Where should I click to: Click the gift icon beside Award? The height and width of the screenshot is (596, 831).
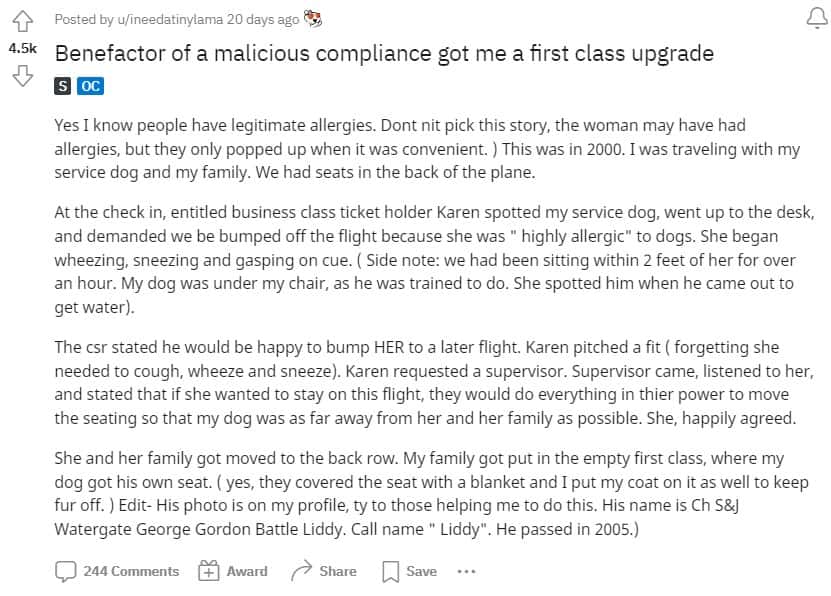pos(209,571)
